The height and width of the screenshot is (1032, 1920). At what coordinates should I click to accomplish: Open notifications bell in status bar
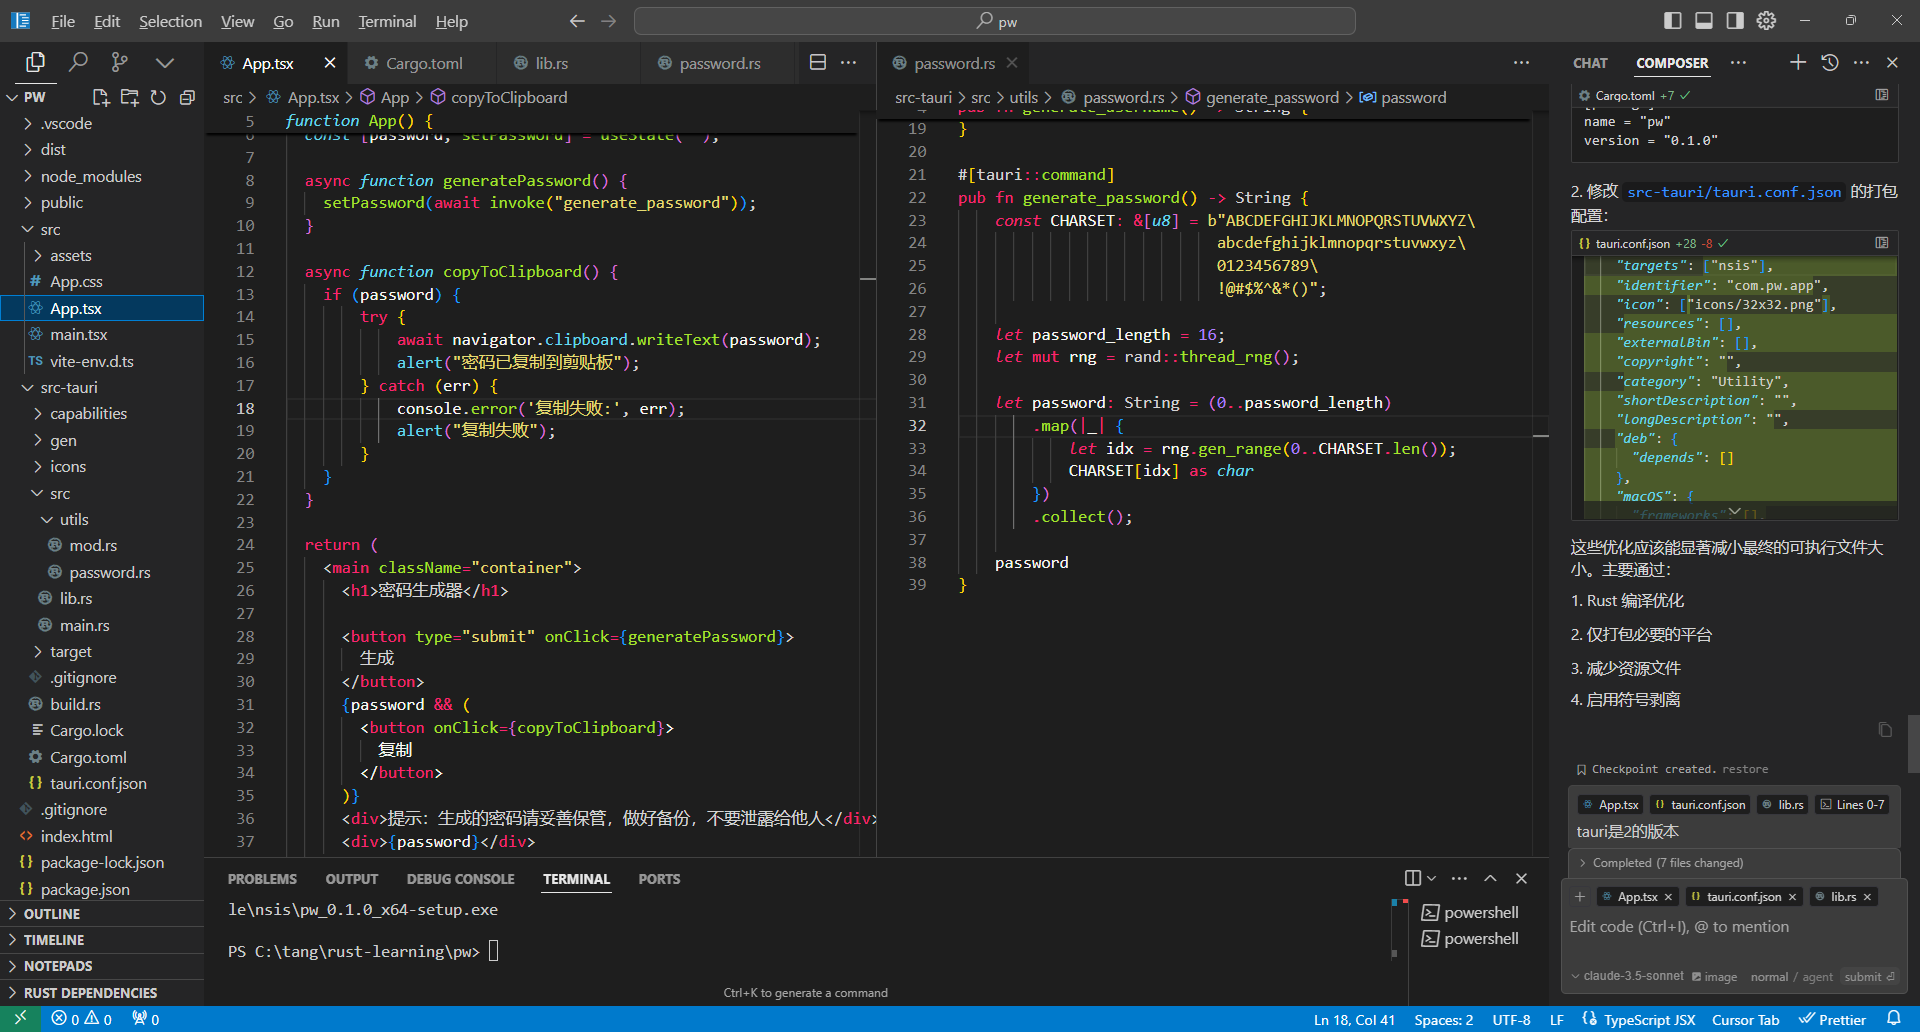pyautogui.click(x=1893, y=1019)
